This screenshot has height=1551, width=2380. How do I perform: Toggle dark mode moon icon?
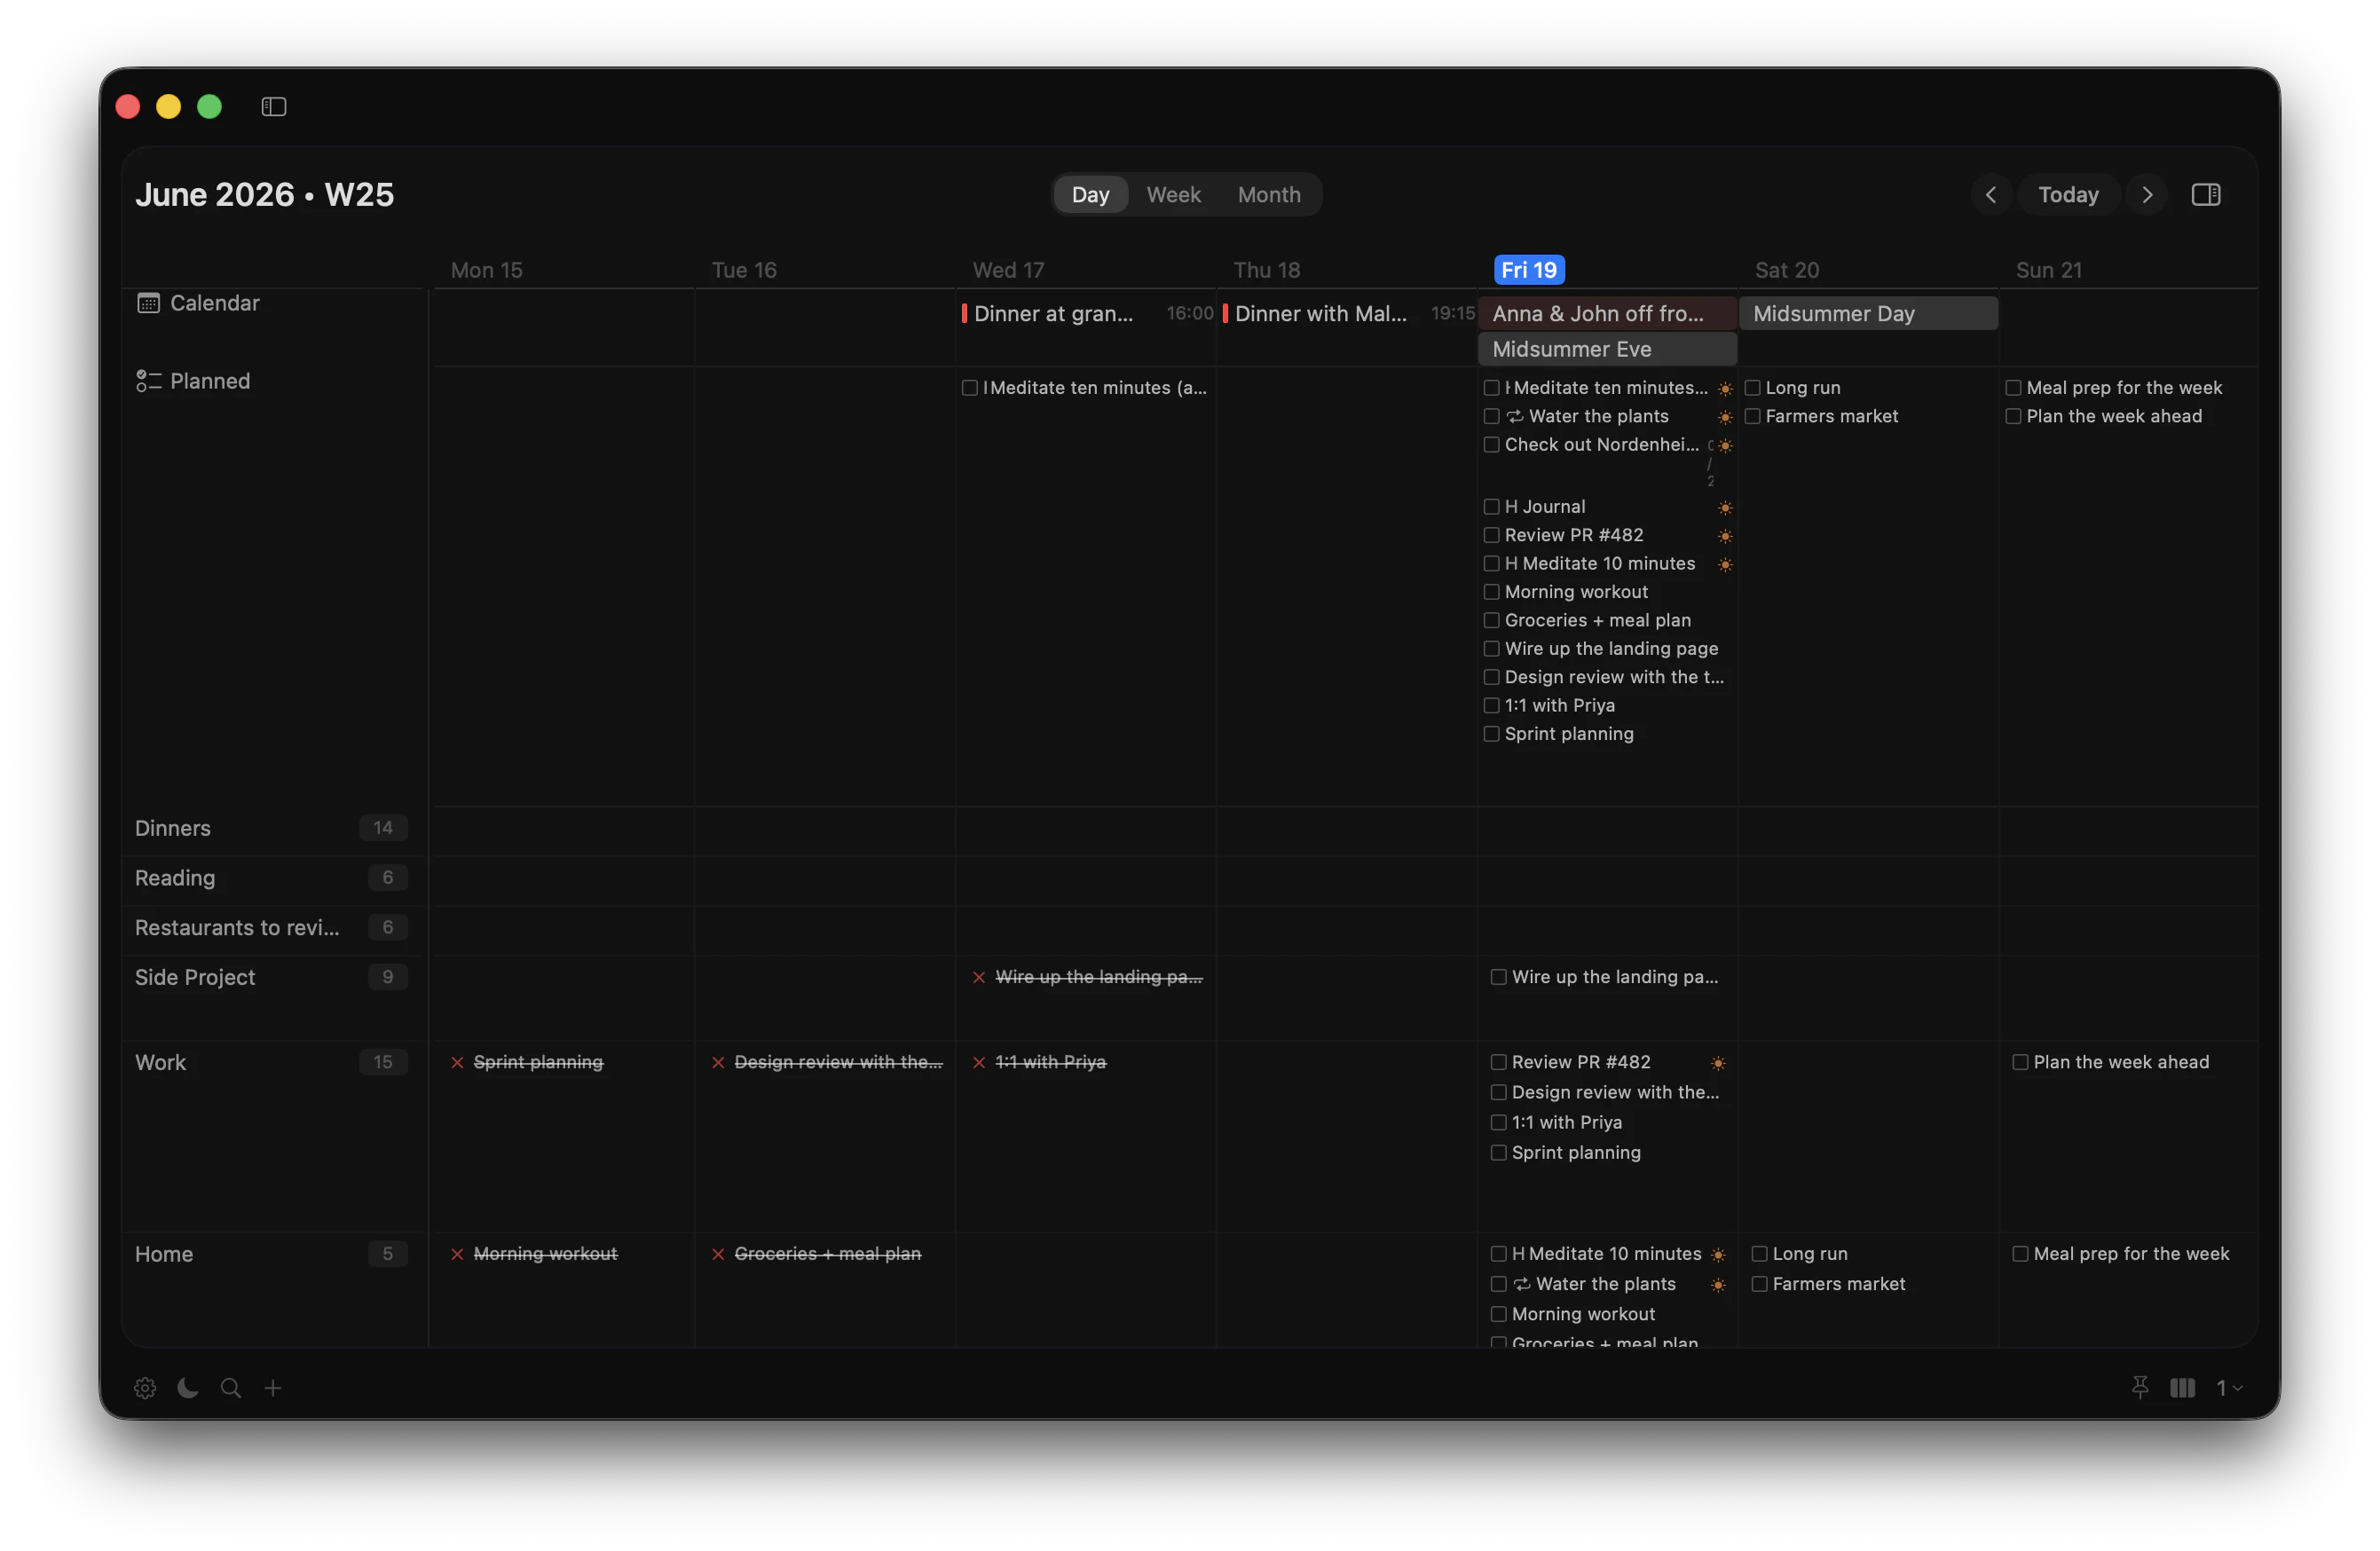click(187, 1387)
